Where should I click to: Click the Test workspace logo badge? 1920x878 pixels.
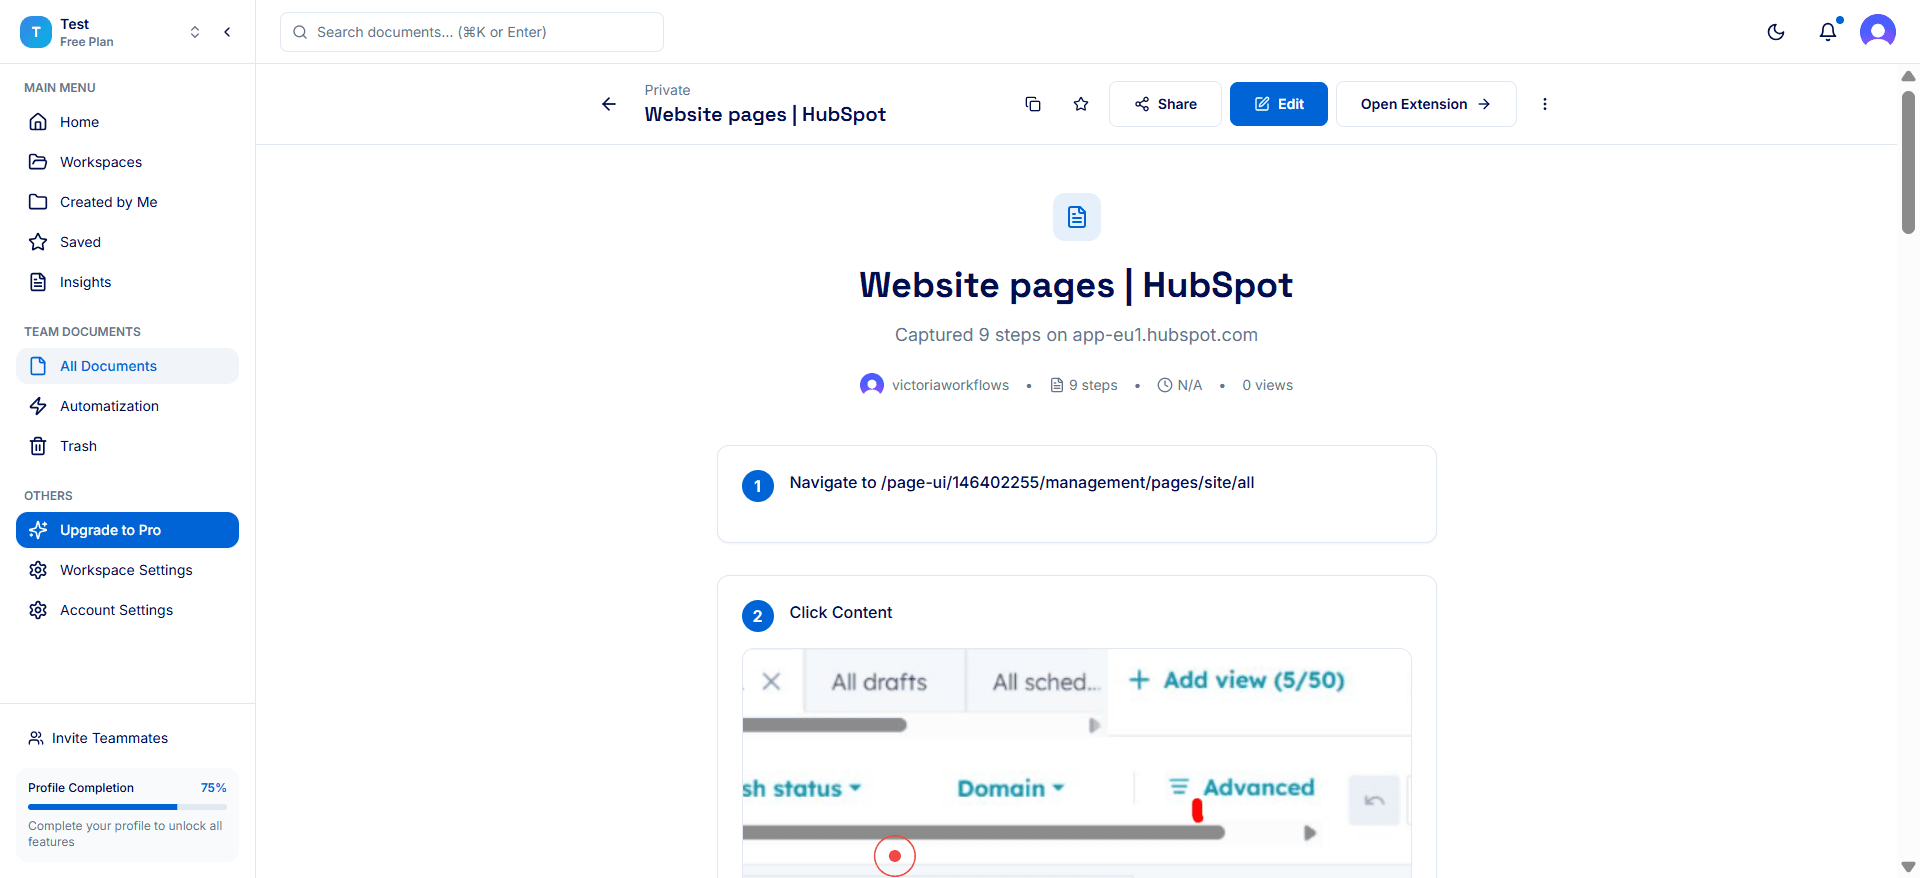pyautogui.click(x=36, y=32)
